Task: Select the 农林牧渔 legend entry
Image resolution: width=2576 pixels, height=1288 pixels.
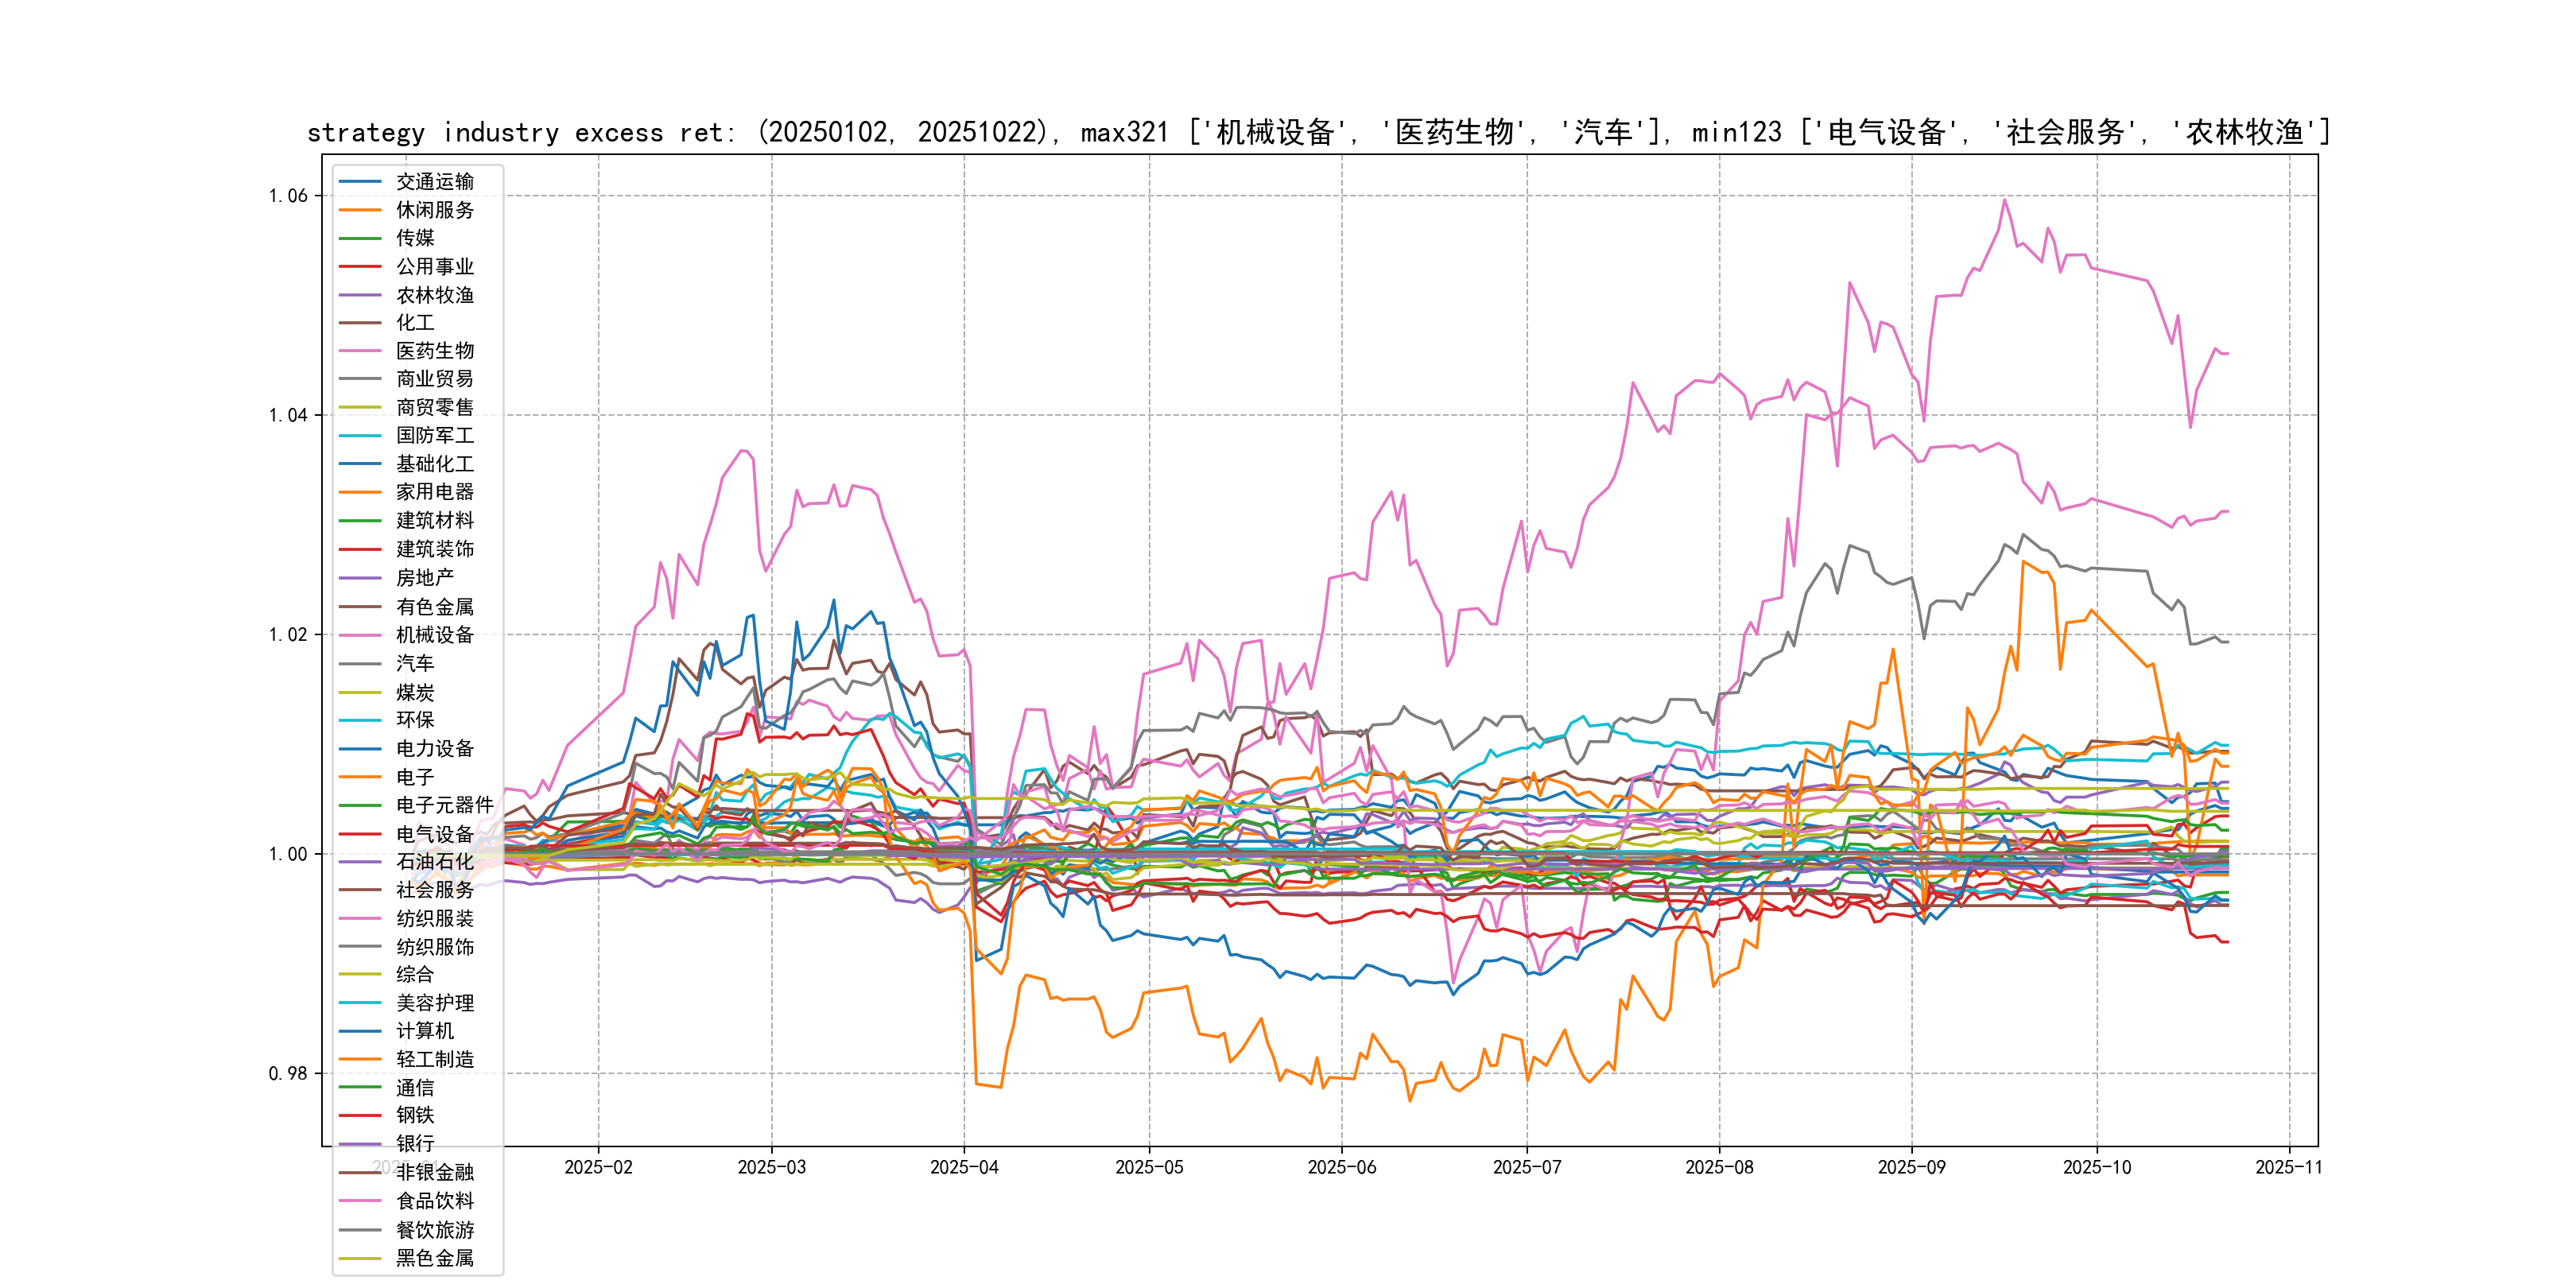Action: pyautogui.click(x=434, y=295)
